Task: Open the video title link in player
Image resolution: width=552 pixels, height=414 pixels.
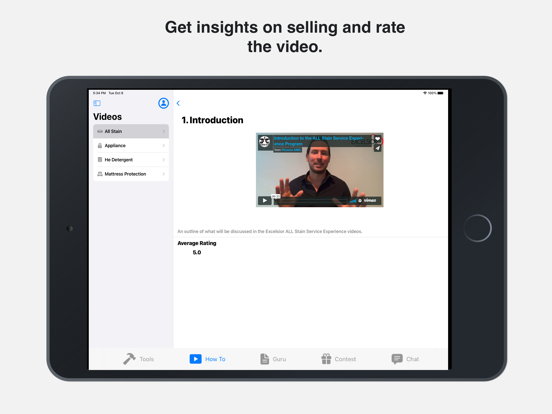Action: [318, 141]
